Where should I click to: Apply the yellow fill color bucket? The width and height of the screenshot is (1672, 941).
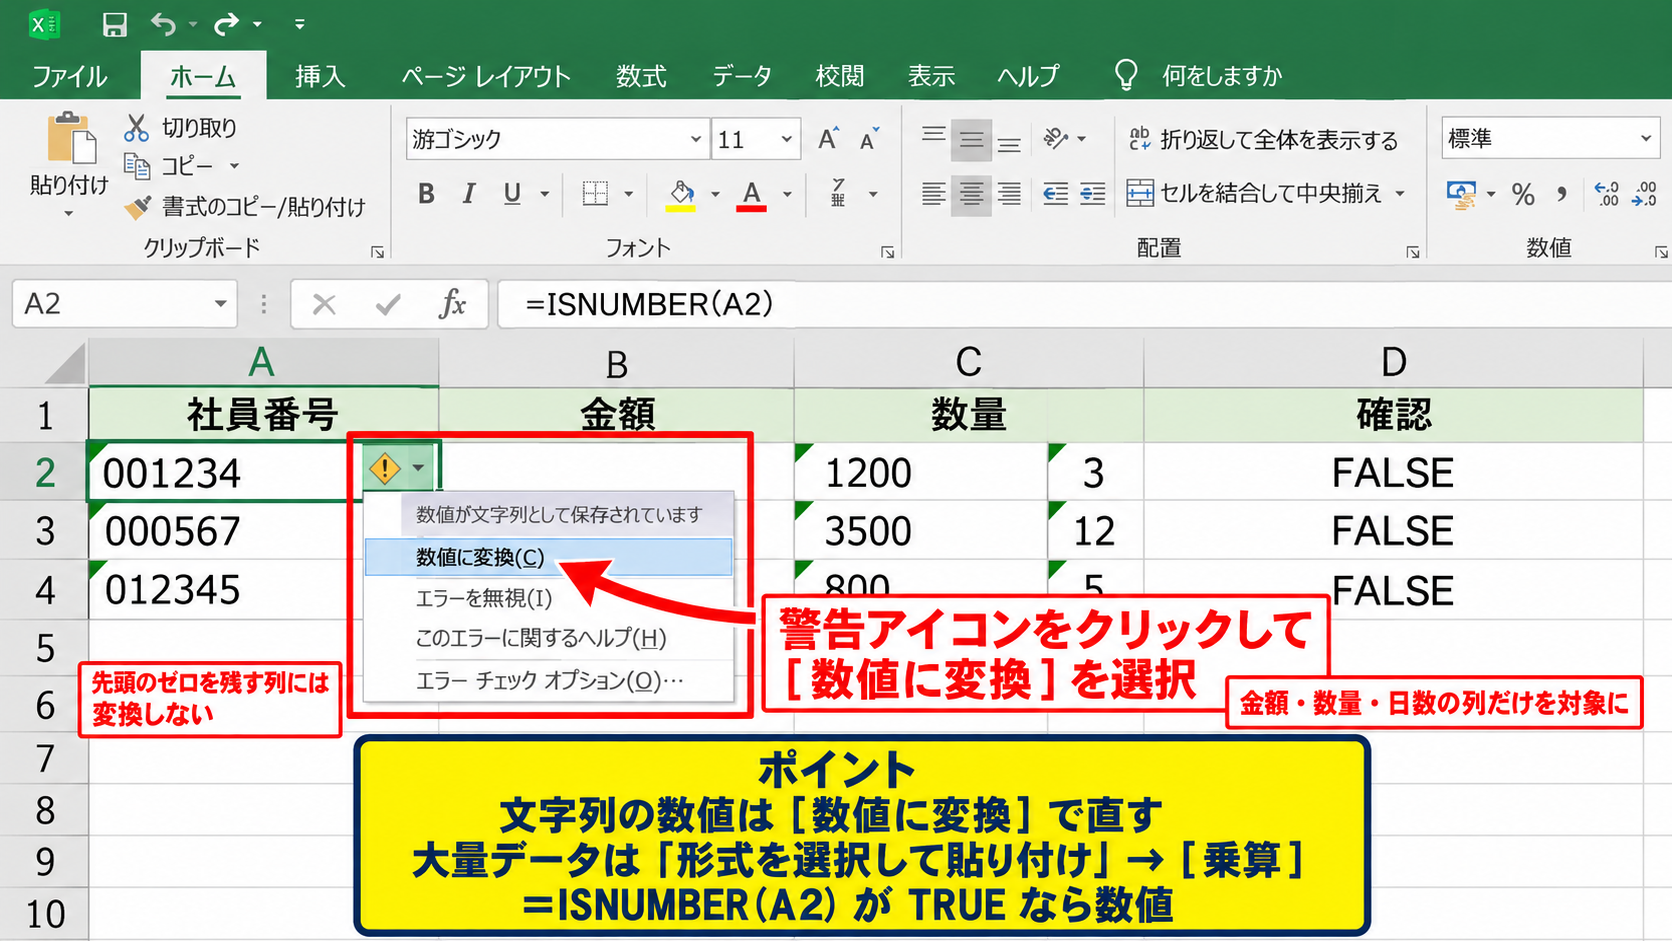(x=681, y=195)
